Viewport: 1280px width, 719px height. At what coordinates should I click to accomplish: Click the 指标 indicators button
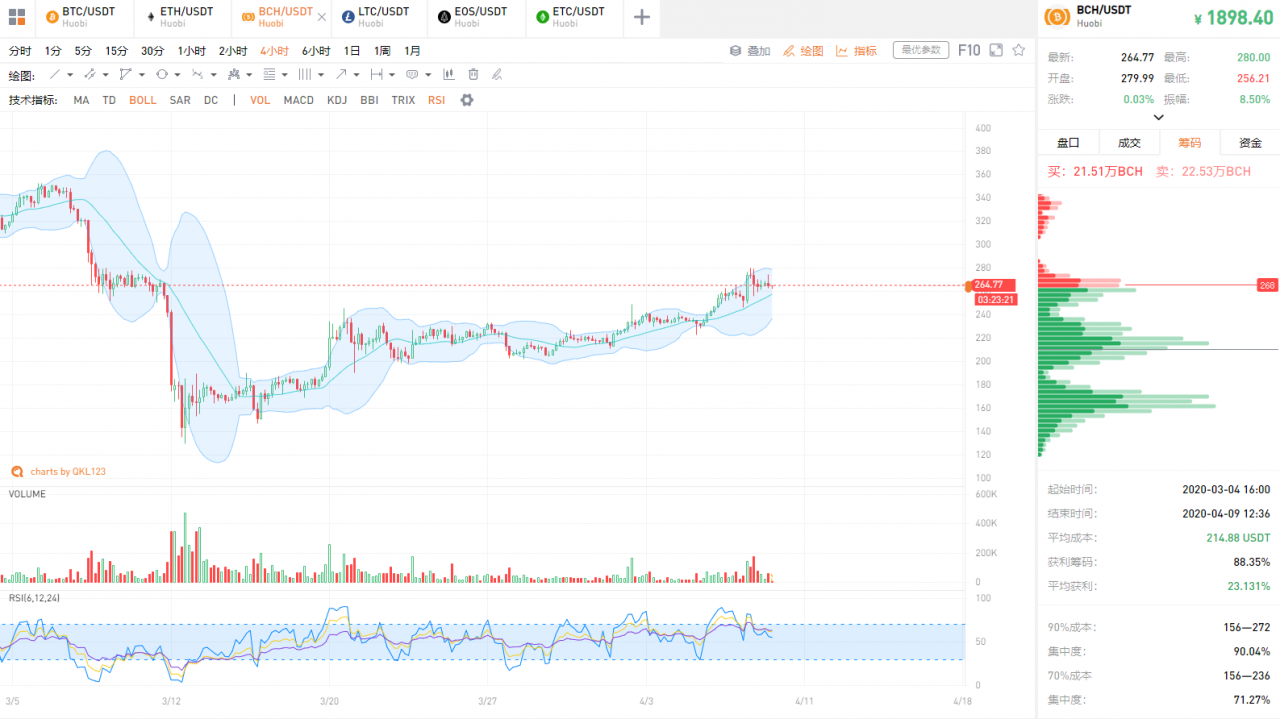[857, 51]
